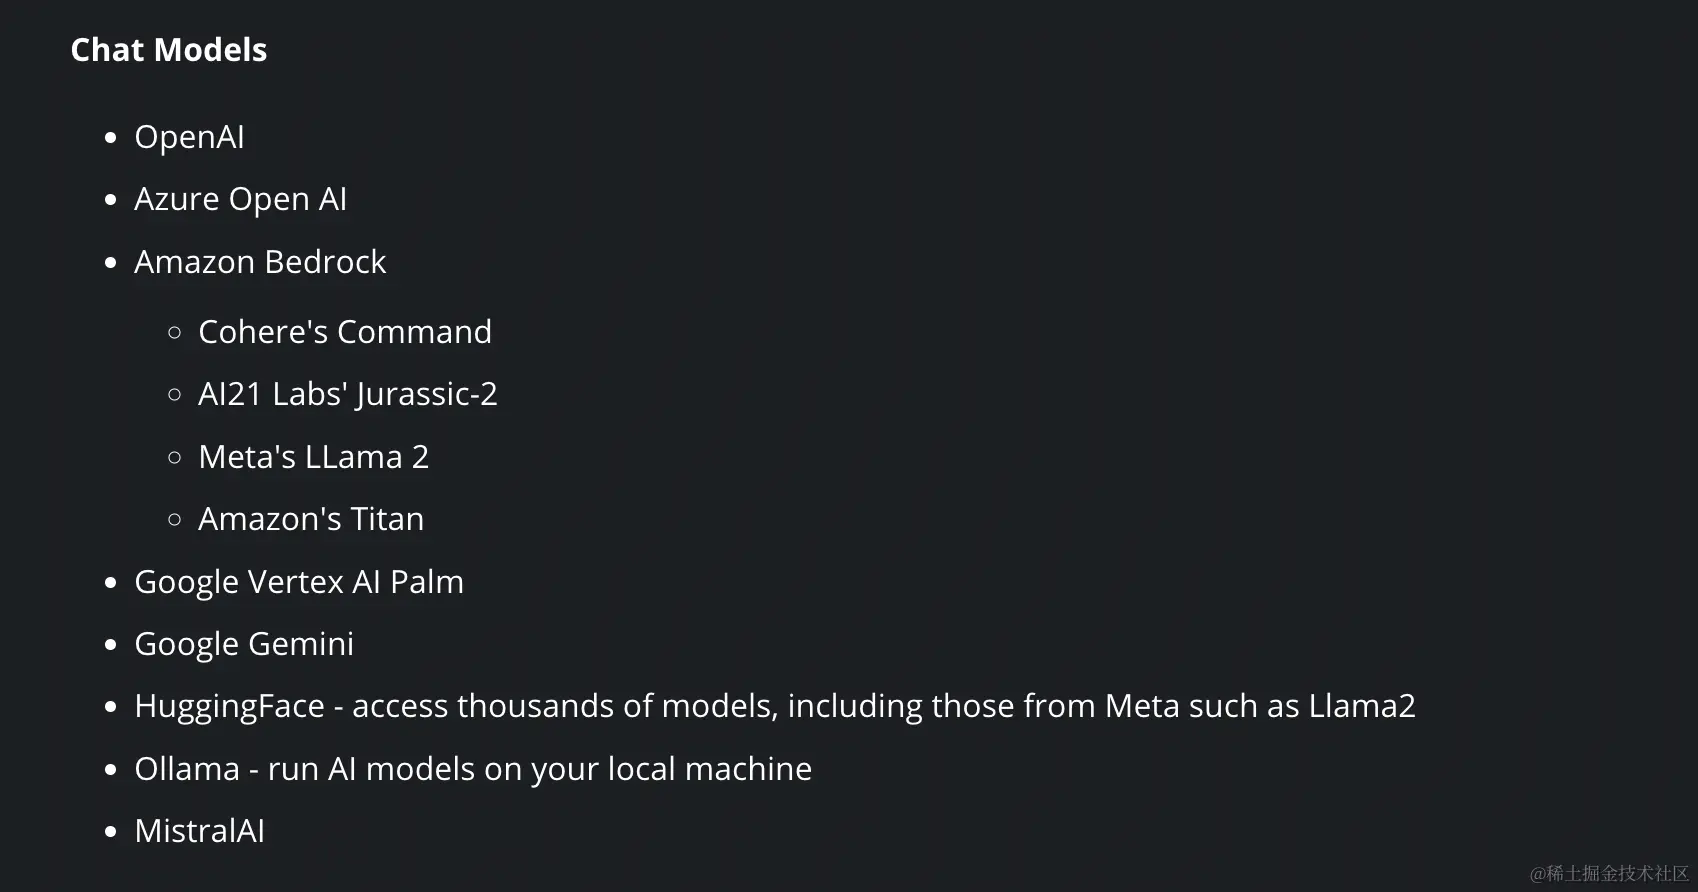Select the OpenAI list item
1698x892 pixels.
click(189, 137)
